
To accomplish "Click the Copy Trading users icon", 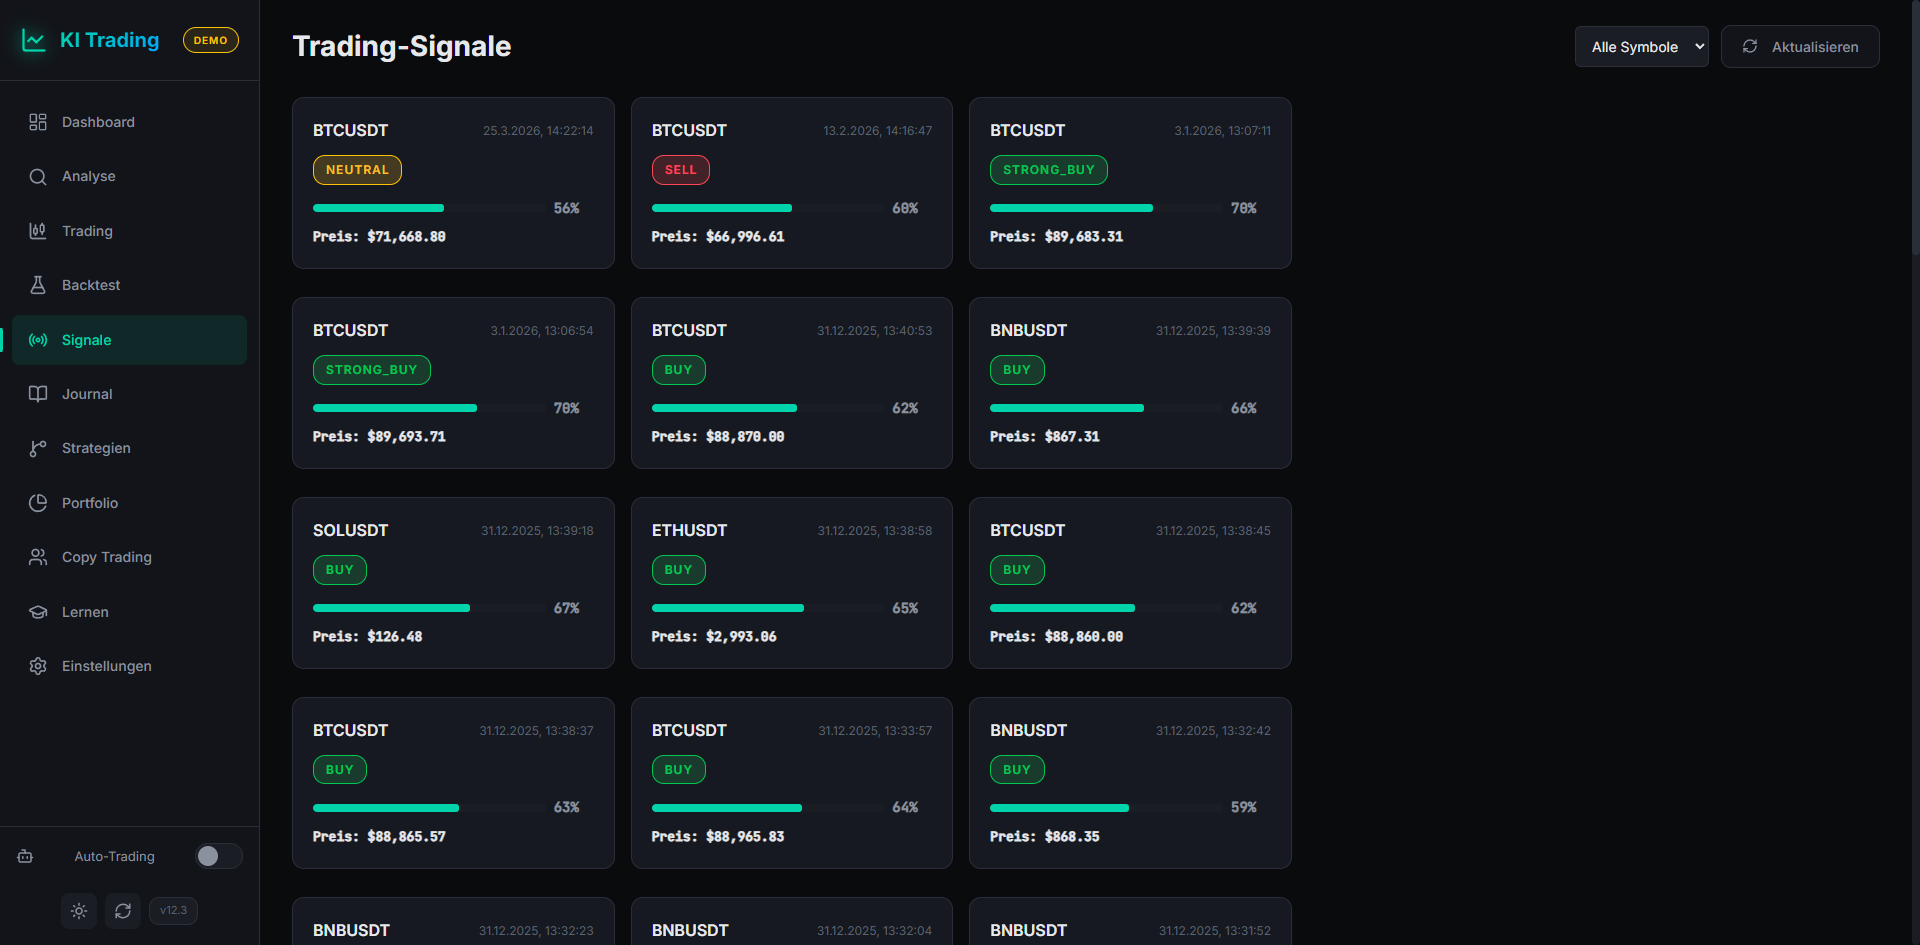I will click(x=38, y=557).
